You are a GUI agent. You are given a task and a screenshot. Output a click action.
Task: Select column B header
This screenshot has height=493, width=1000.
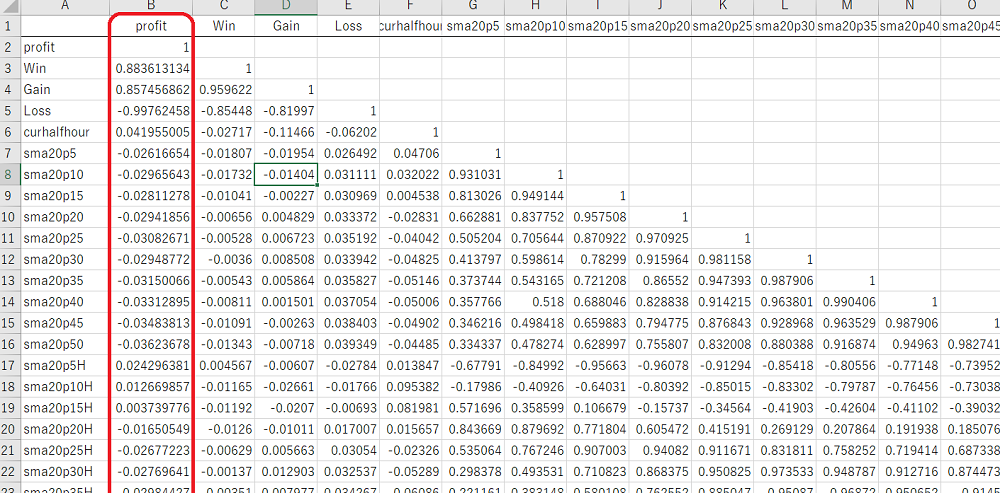(151, 8)
